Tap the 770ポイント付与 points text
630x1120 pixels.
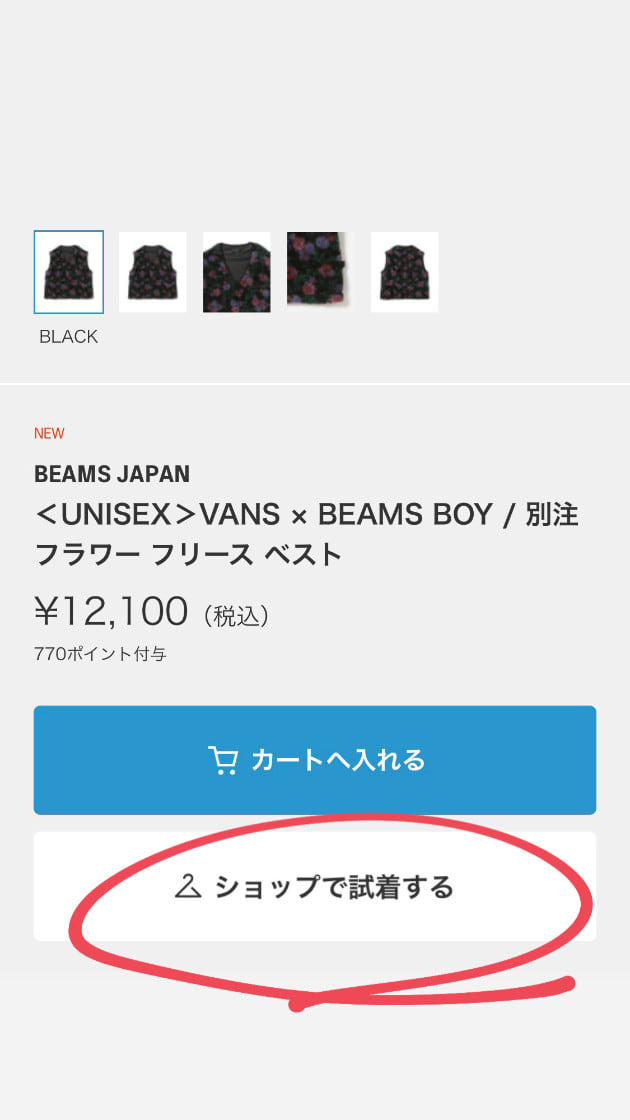[x=100, y=654]
